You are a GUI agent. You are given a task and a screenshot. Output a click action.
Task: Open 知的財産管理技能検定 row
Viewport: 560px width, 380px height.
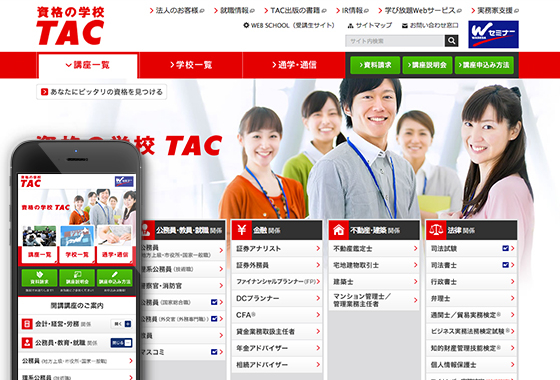point(472,348)
